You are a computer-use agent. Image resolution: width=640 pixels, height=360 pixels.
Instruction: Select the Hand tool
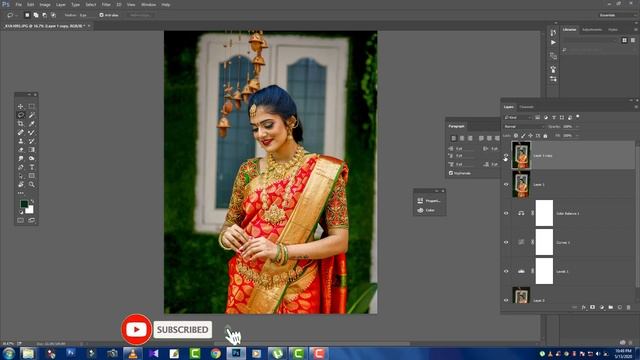[x=20, y=184]
